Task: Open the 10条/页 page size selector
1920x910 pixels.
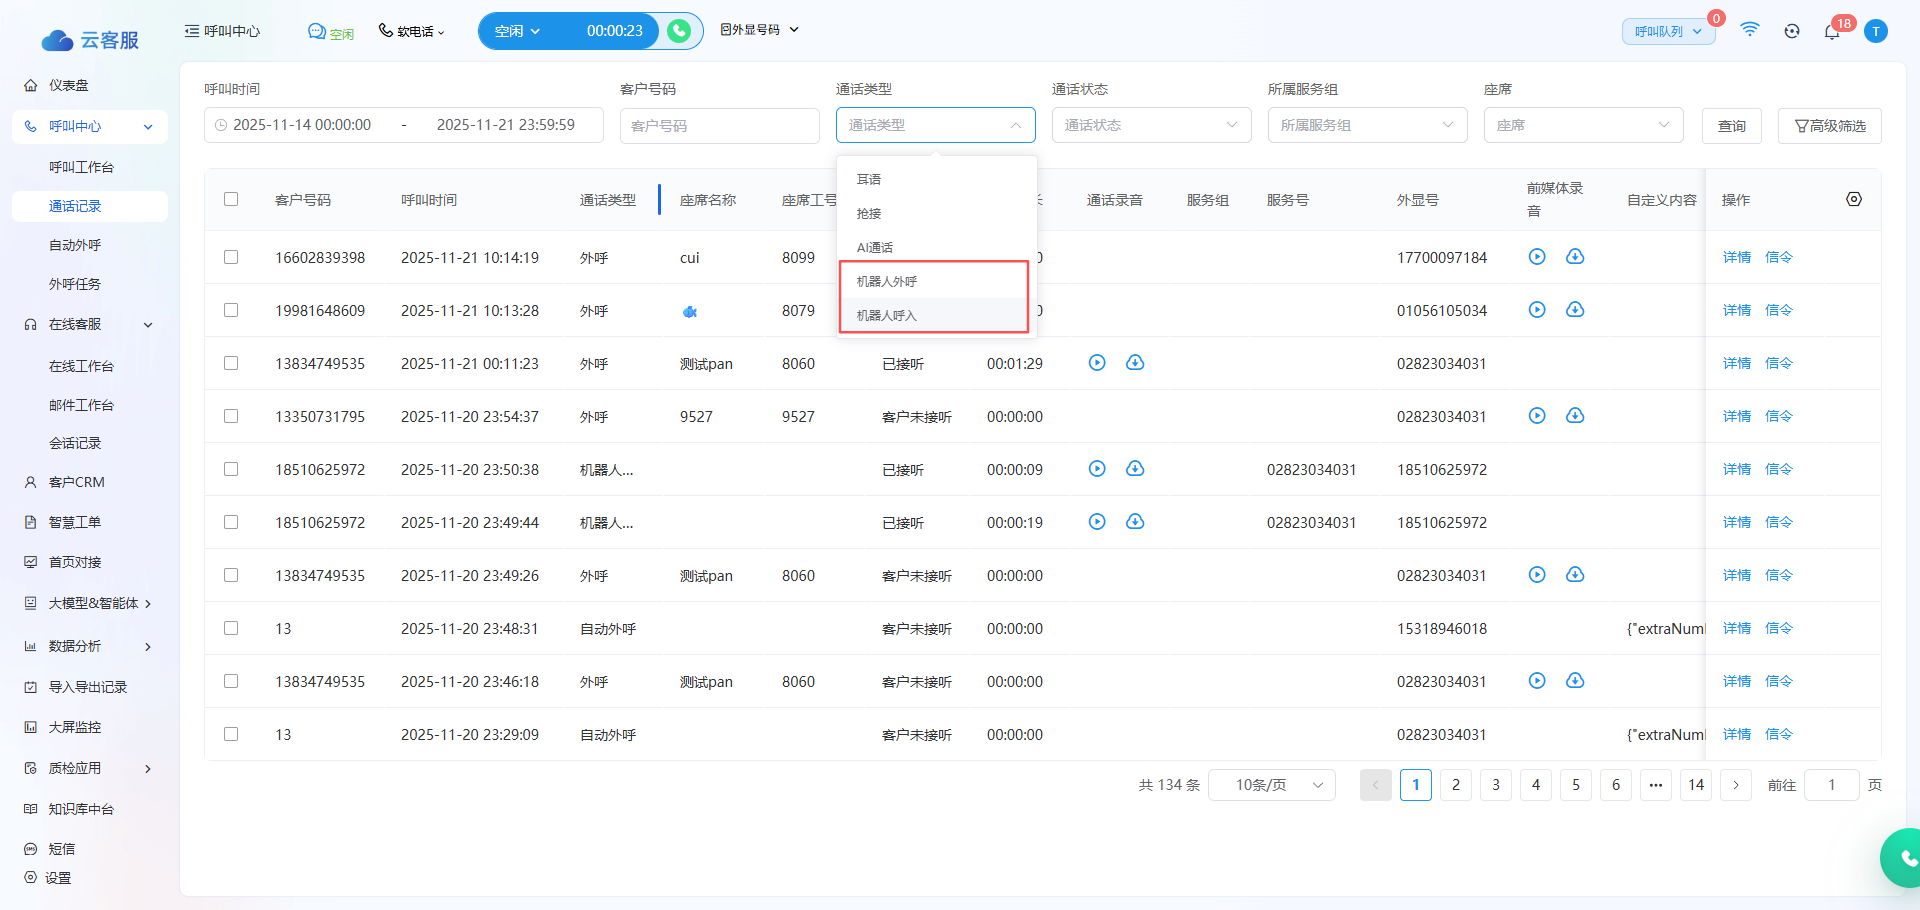Action: coord(1278,785)
